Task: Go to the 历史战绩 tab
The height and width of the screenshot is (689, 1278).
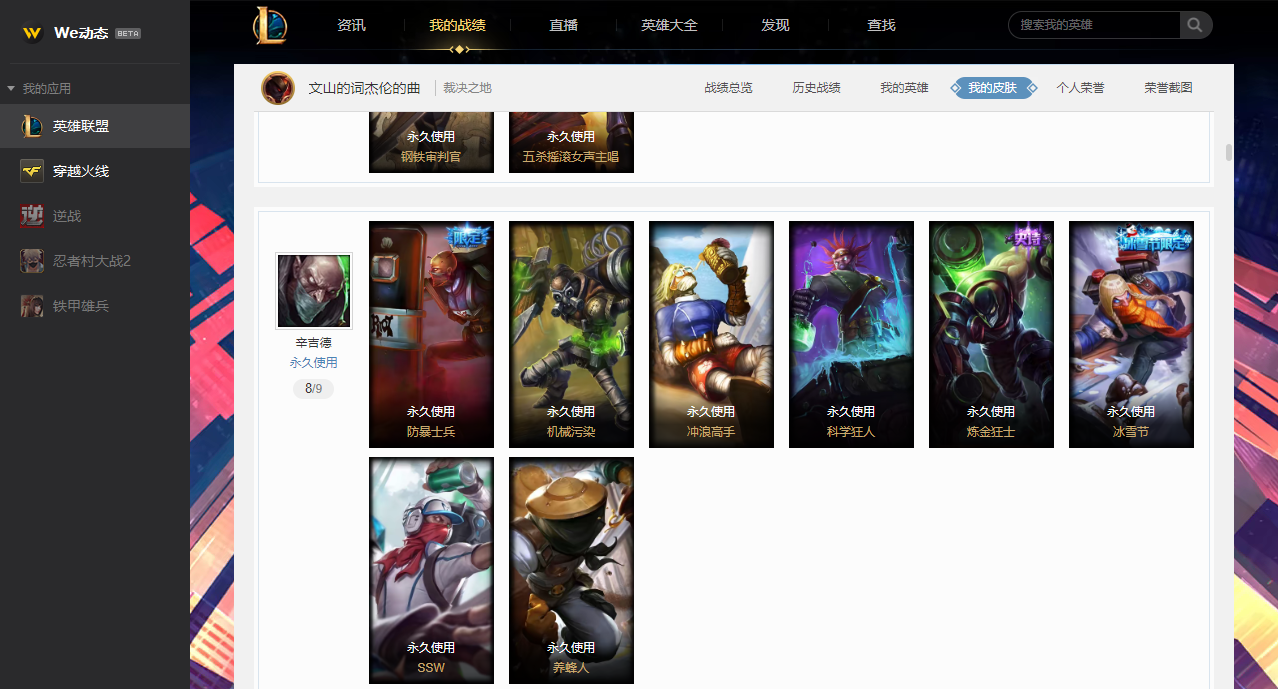Action: point(816,88)
